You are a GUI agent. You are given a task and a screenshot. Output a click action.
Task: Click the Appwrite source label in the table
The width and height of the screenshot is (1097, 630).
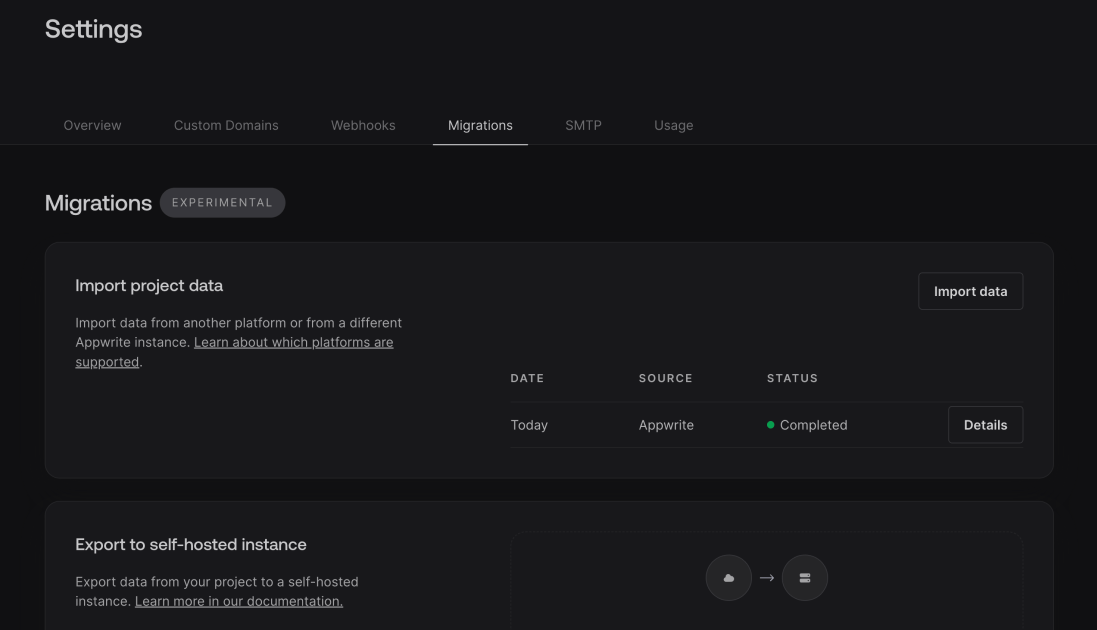[665, 424]
